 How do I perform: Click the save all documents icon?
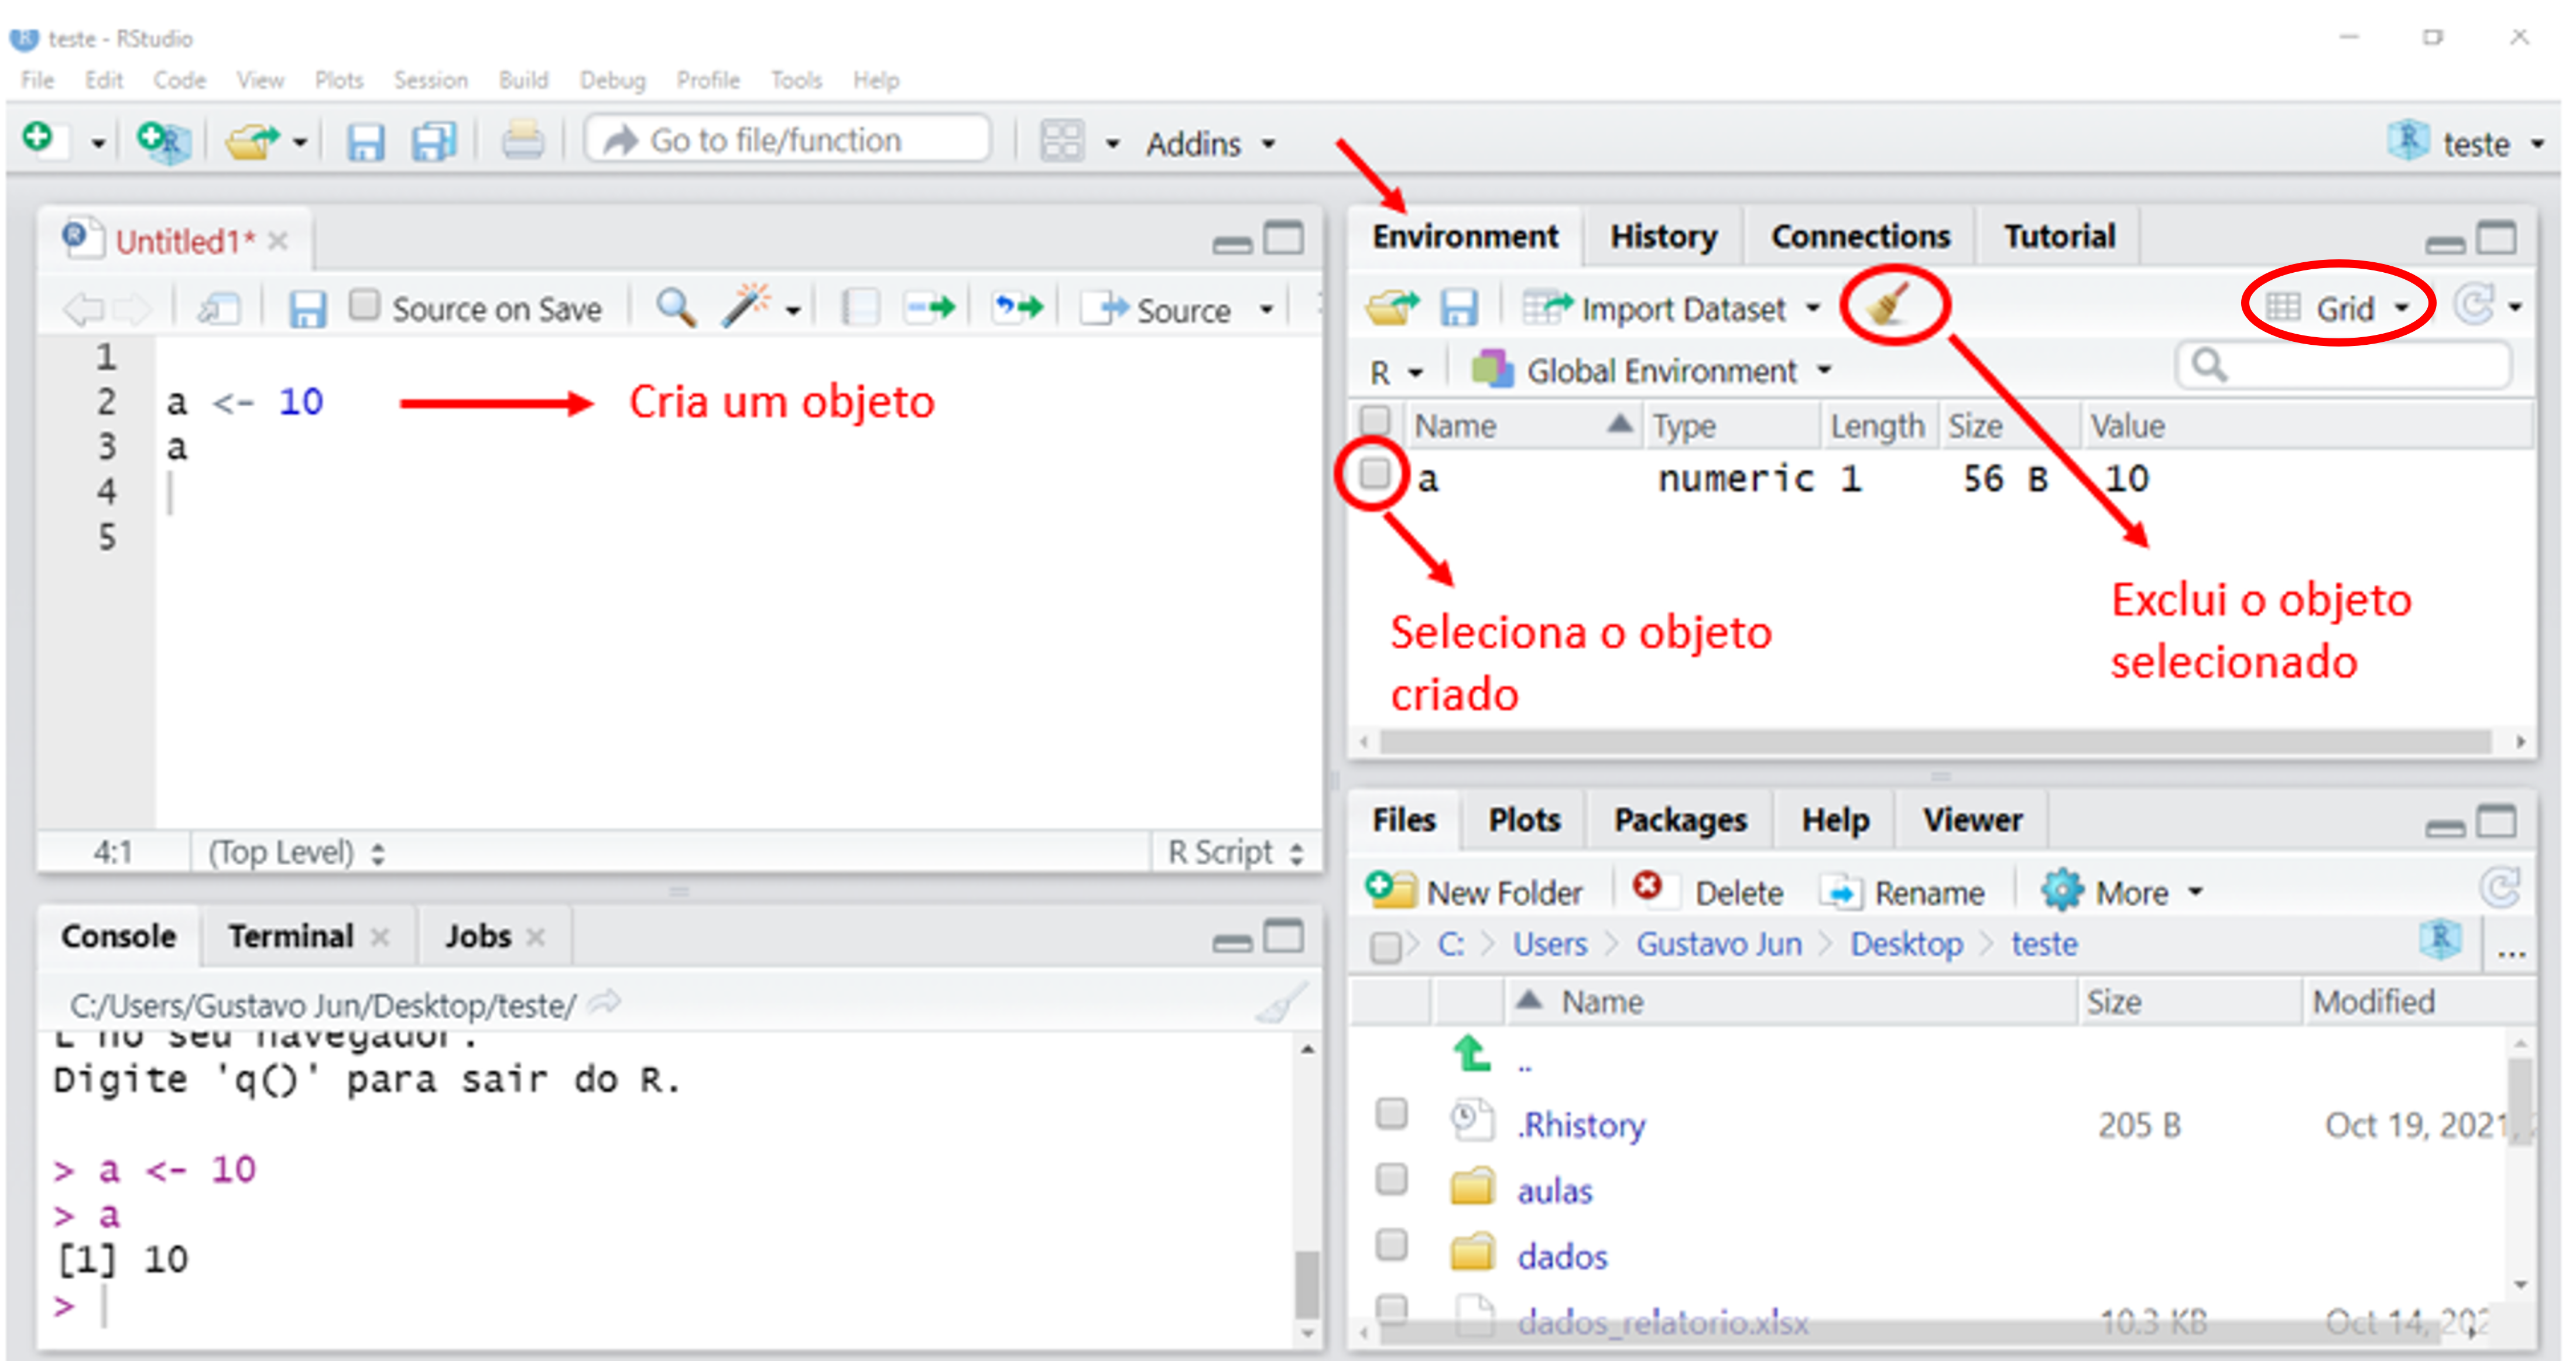[433, 142]
